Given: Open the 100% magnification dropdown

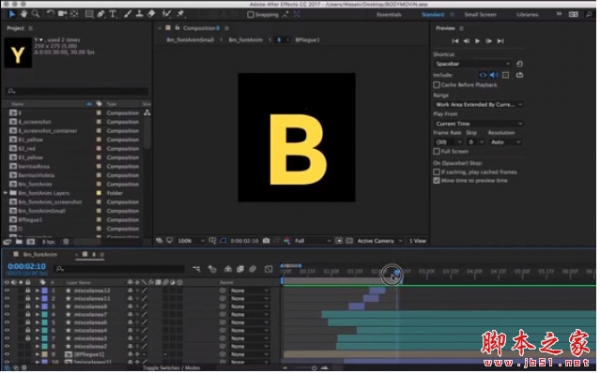Looking at the screenshot, I should pyautogui.click(x=191, y=241).
